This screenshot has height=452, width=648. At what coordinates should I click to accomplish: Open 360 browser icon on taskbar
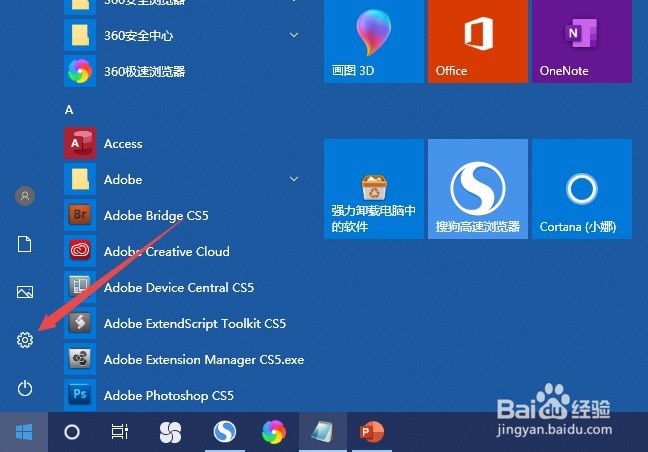pos(274,432)
